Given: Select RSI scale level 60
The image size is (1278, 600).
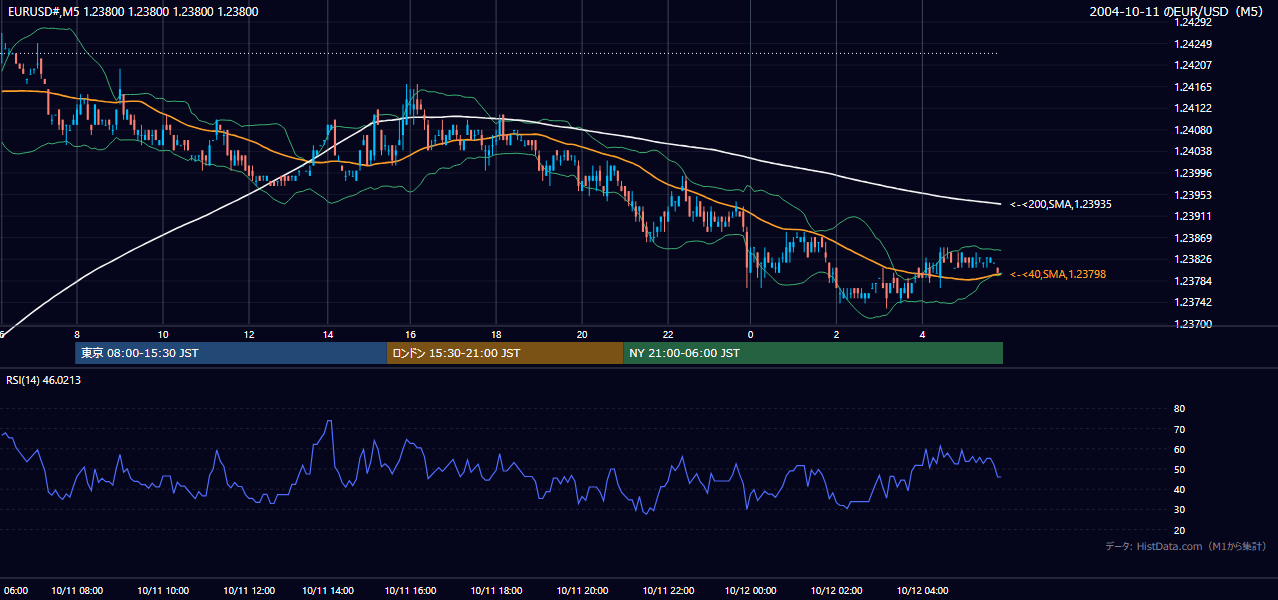Looking at the screenshot, I should coord(1179,449).
